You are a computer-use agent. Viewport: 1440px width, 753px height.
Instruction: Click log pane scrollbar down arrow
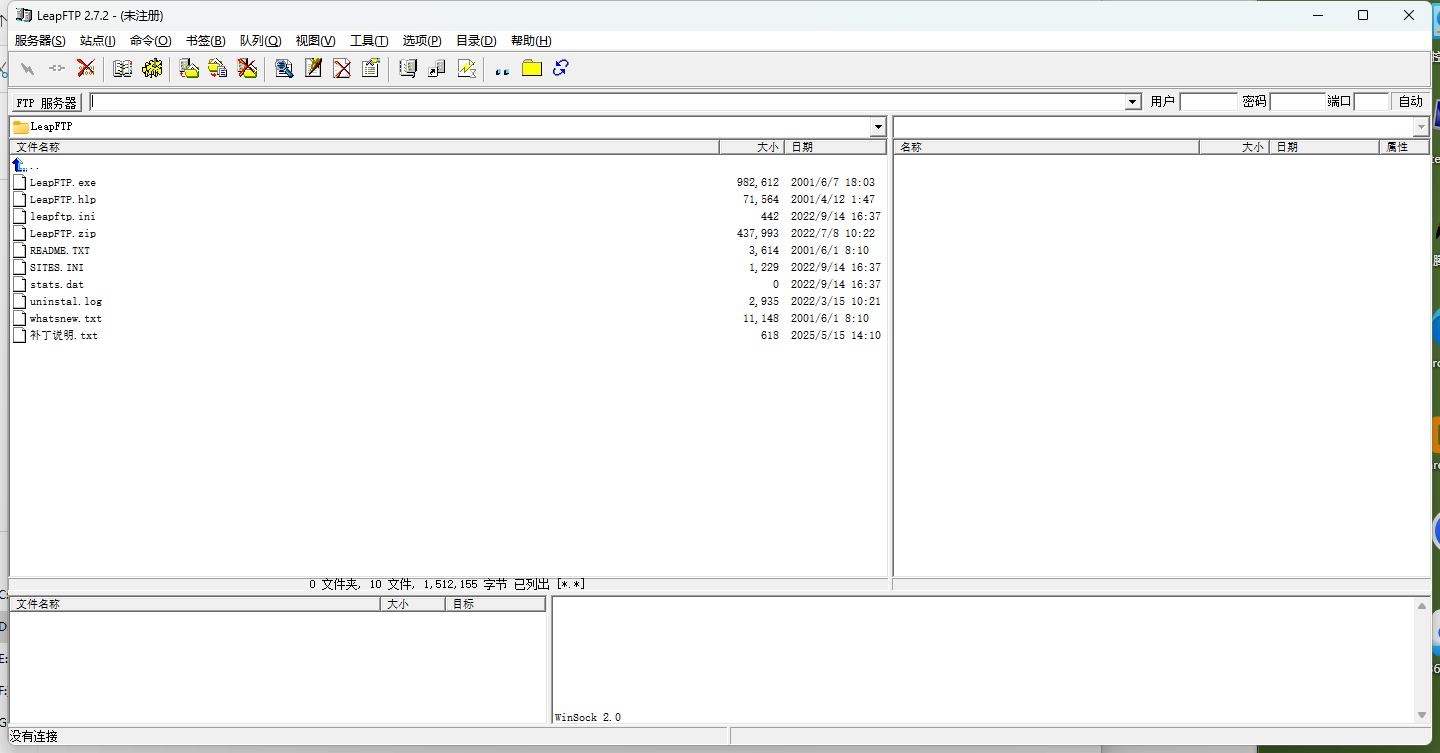(x=1422, y=715)
